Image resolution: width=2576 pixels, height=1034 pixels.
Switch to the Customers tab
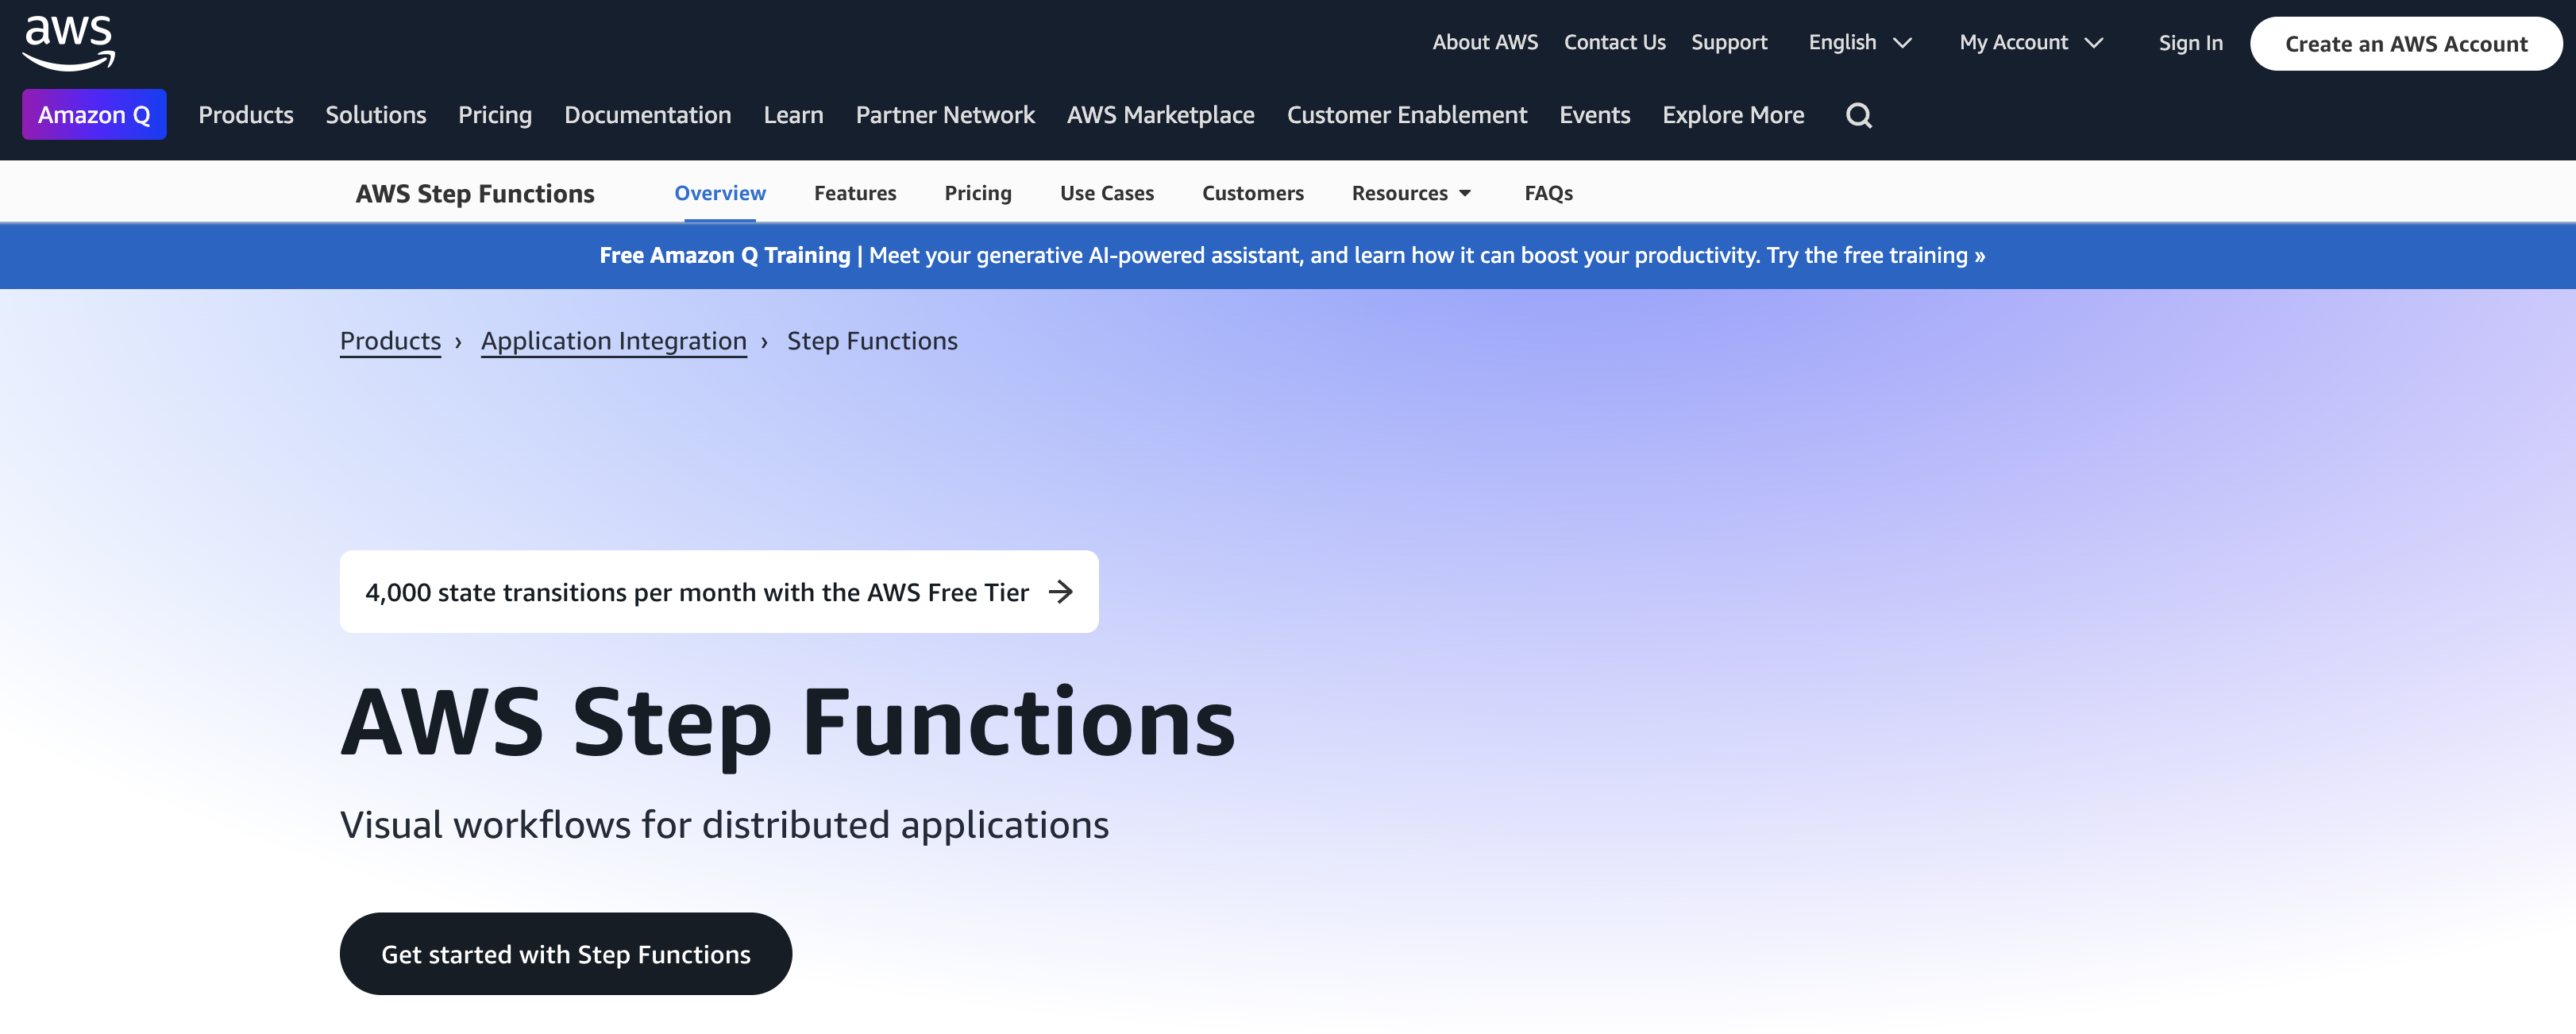(1253, 193)
